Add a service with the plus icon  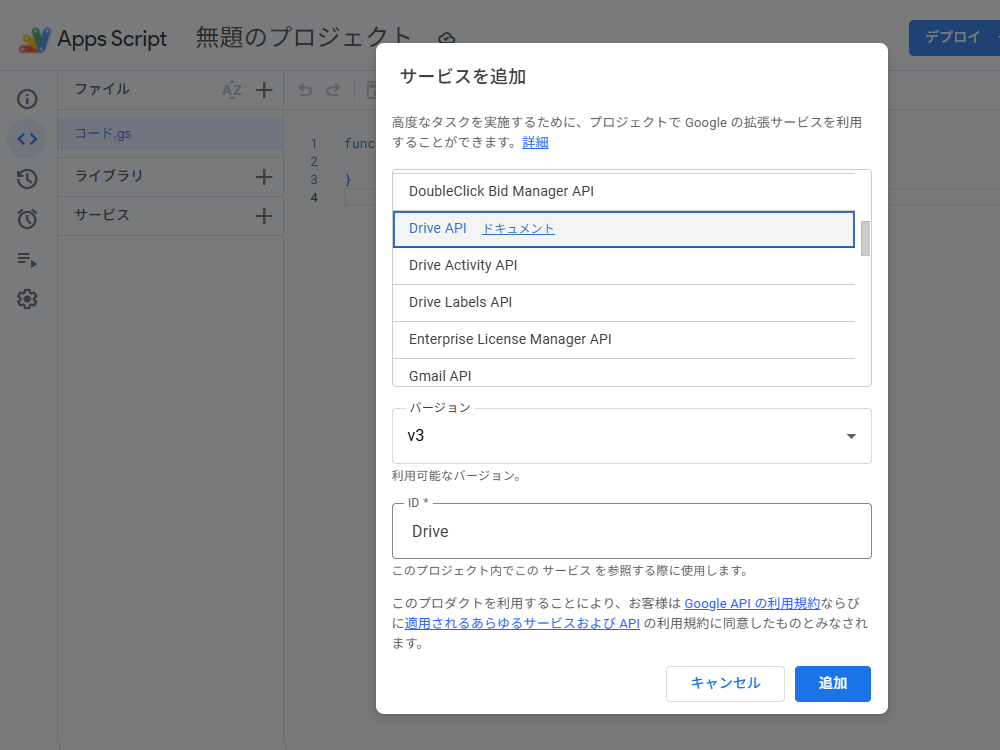(x=264, y=216)
